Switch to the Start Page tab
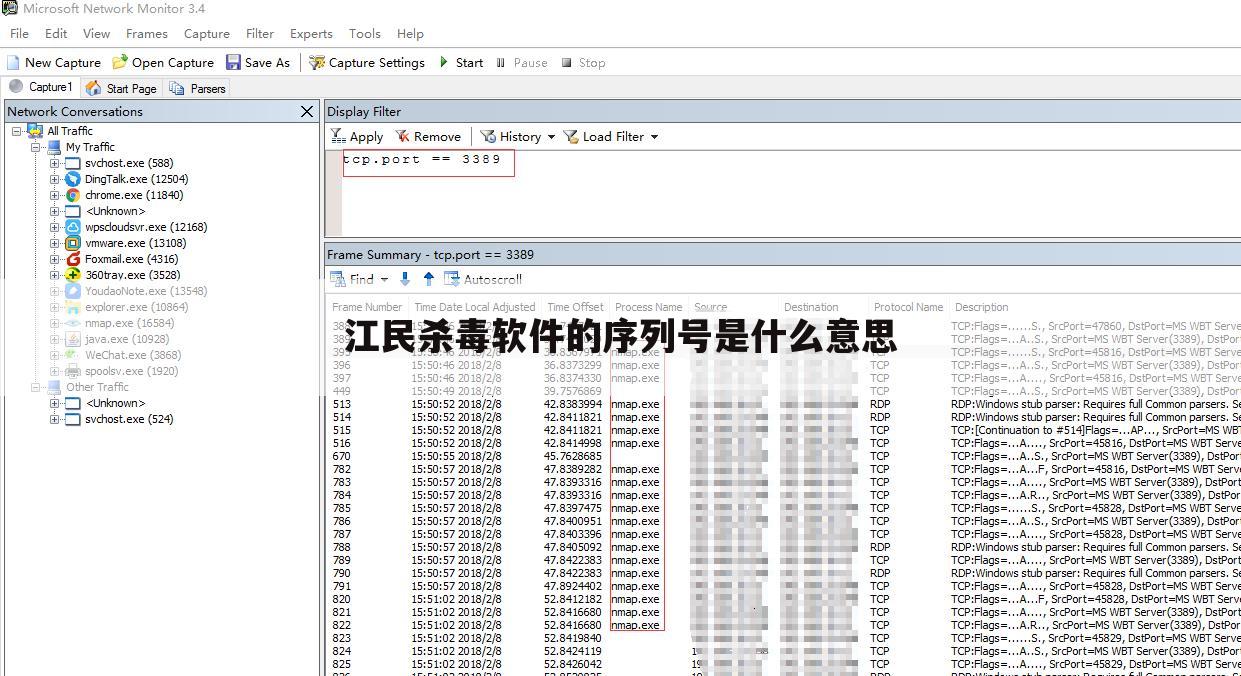 click(x=122, y=88)
